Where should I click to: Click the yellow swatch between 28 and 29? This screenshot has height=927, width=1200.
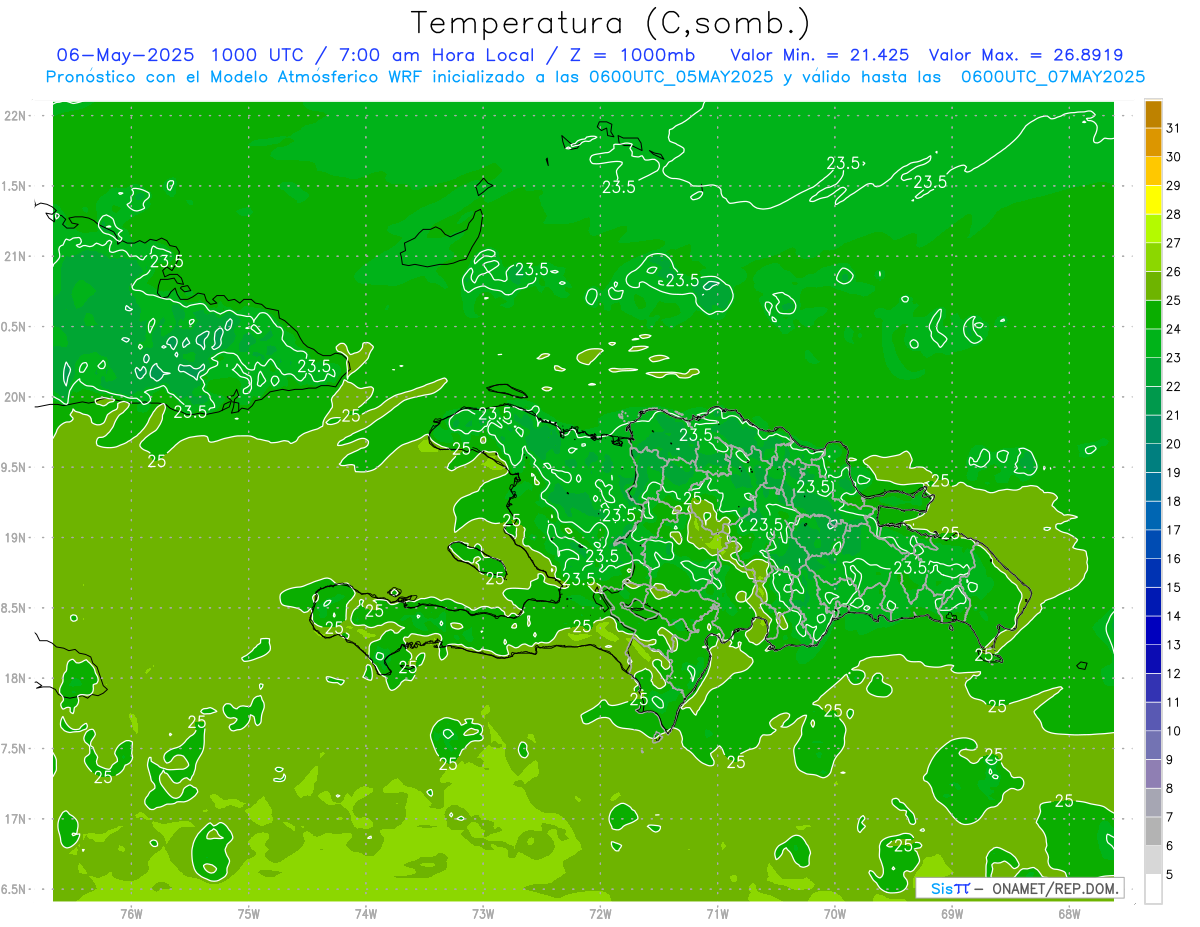1153,200
